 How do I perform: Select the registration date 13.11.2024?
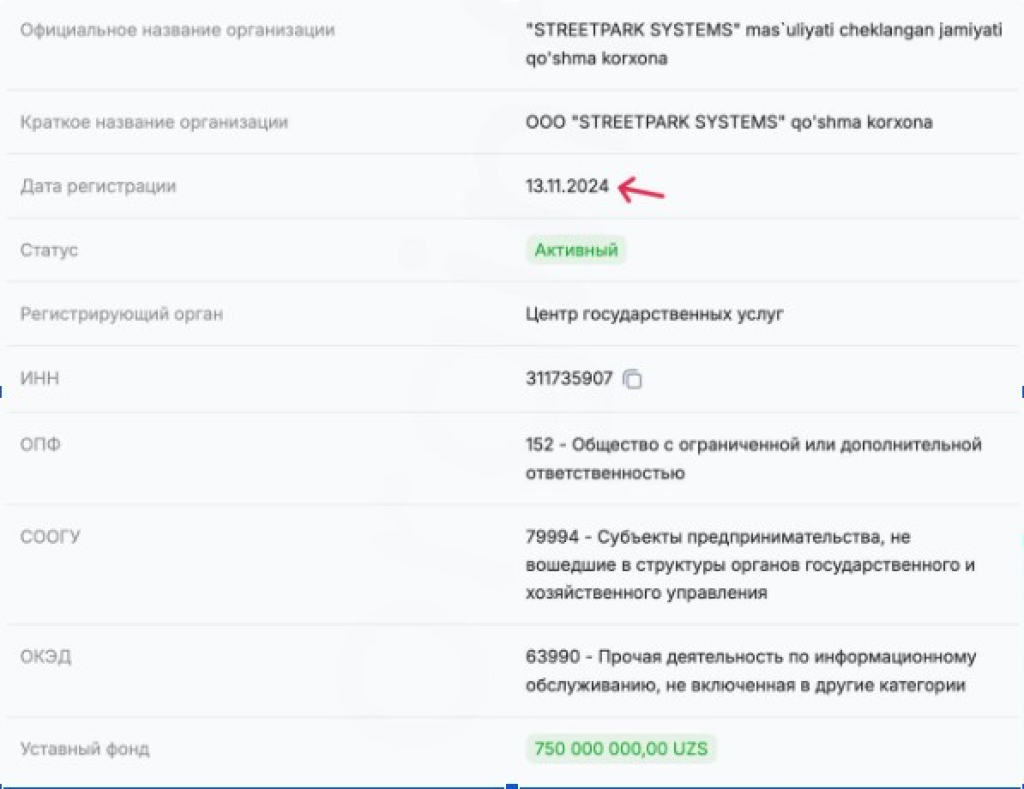click(x=567, y=186)
